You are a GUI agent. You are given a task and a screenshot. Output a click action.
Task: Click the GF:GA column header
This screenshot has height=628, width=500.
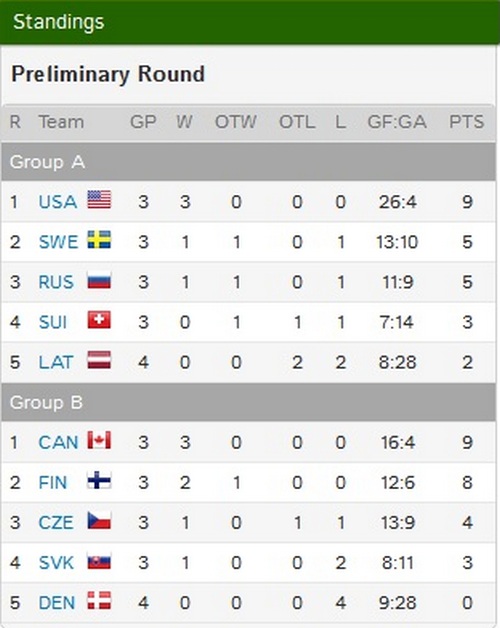[397, 122]
